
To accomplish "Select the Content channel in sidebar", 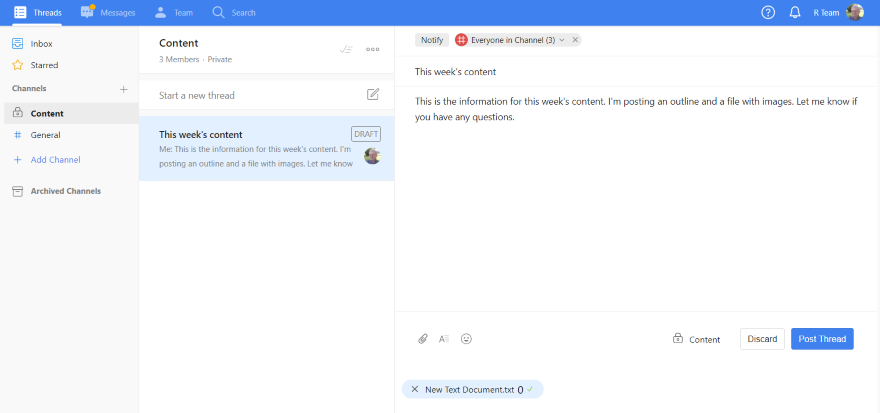I will click(x=70, y=113).
